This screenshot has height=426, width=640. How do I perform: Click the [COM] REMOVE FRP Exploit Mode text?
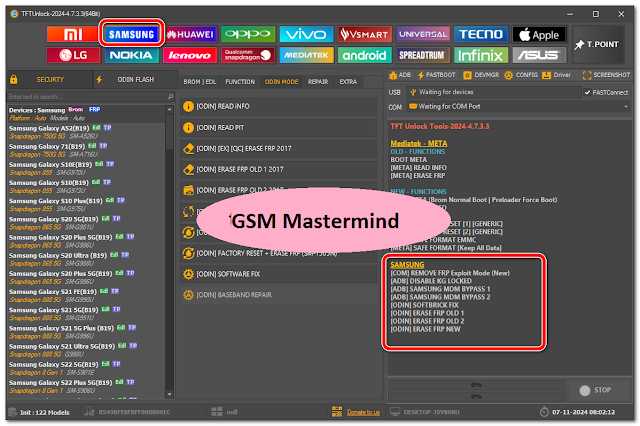click(x=450, y=273)
